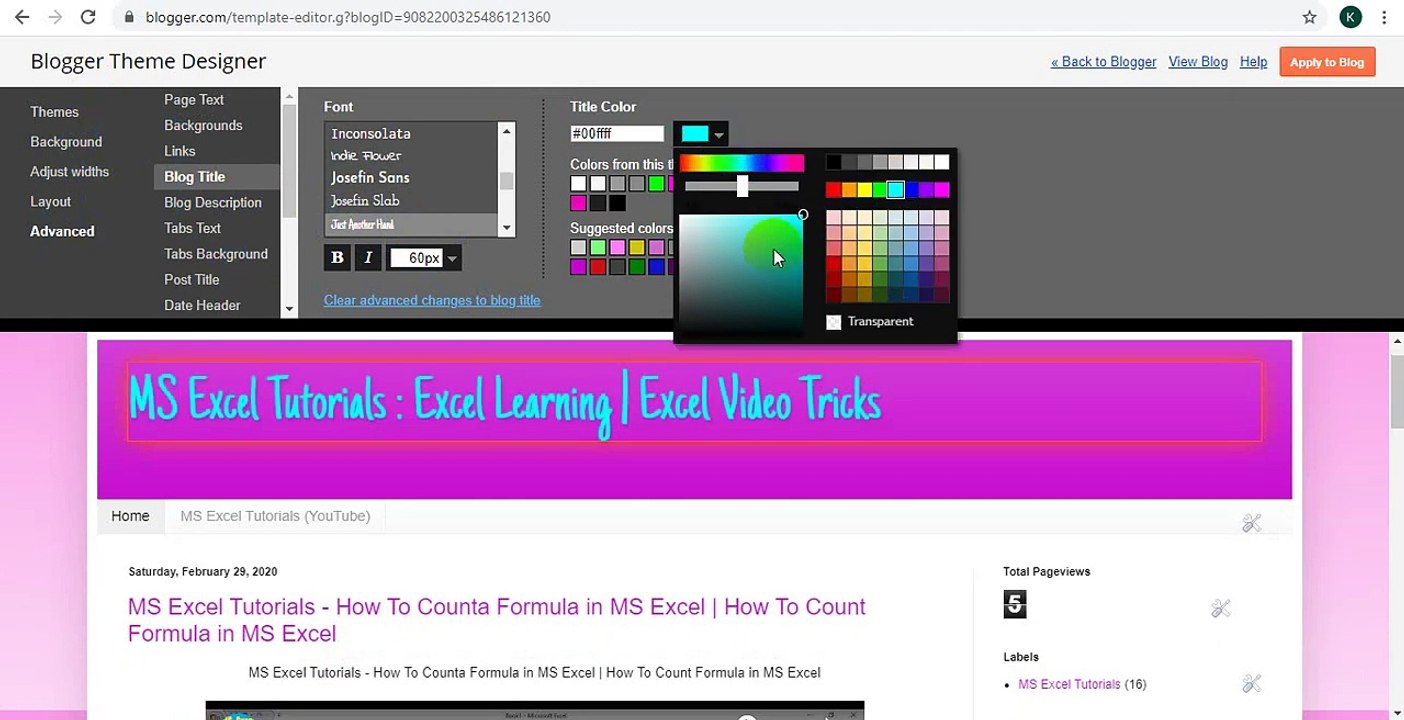Image resolution: width=1404 pixels, height=720 pixels.
Task: Pick the red swatch in bright row
Action: [x=833, y=190]
